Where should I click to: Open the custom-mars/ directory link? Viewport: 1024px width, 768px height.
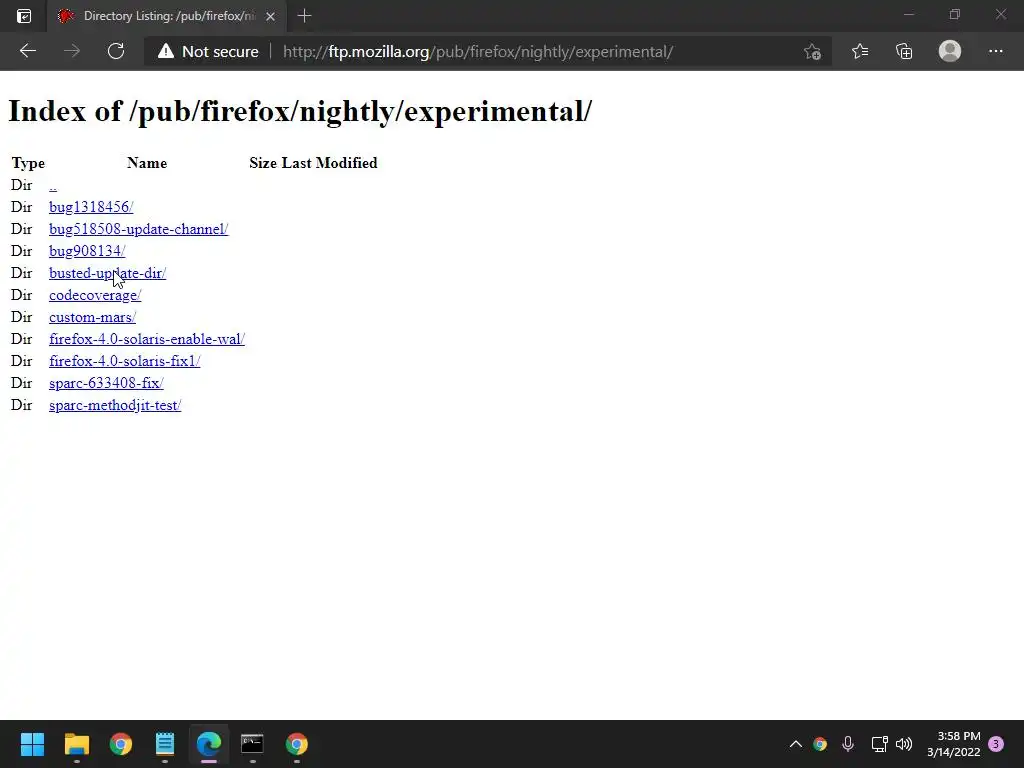(x=92, y=317)
